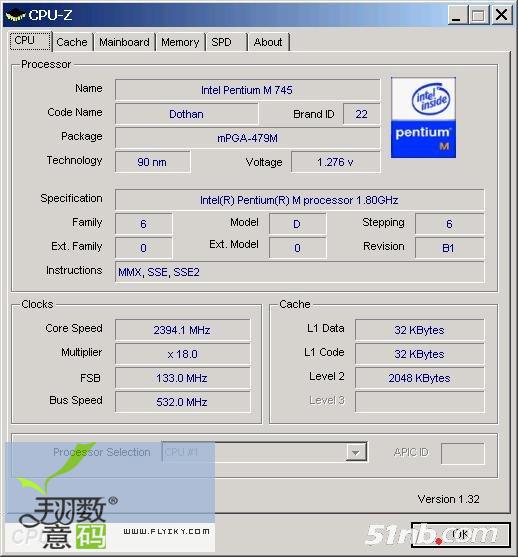Open the Mainboard tab

(x=124, y=42)
